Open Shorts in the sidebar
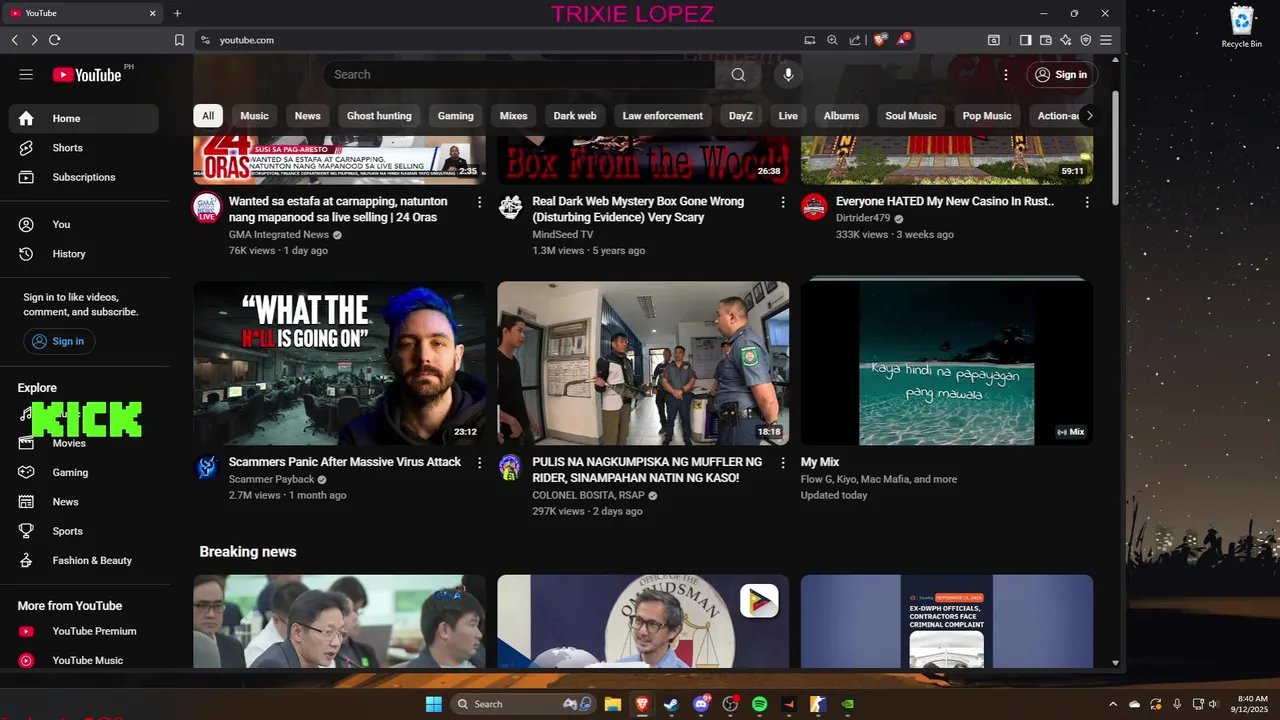Screen dimensions: 1280x720 (x=84, y=148)
